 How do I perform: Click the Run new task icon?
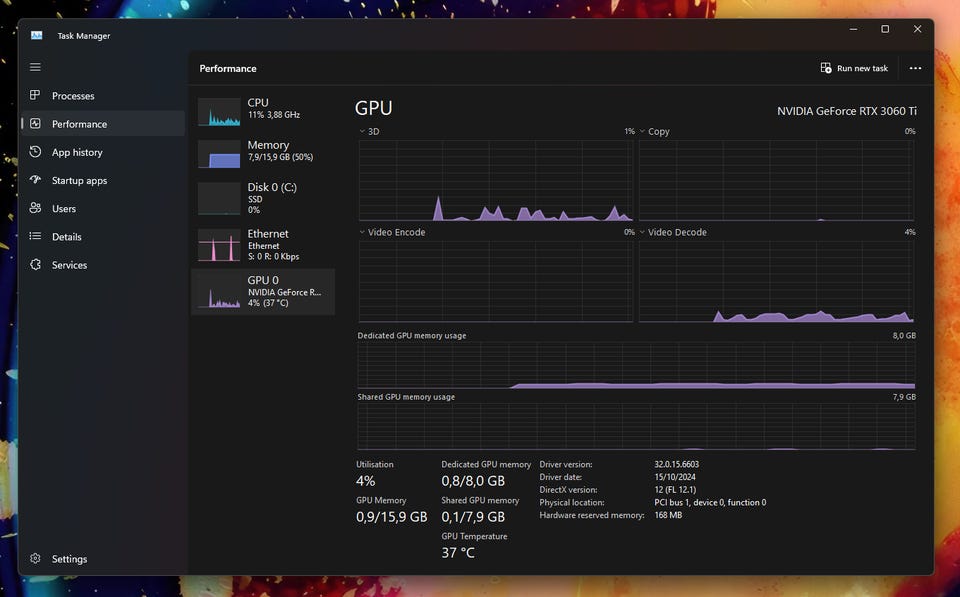(826, 68)
